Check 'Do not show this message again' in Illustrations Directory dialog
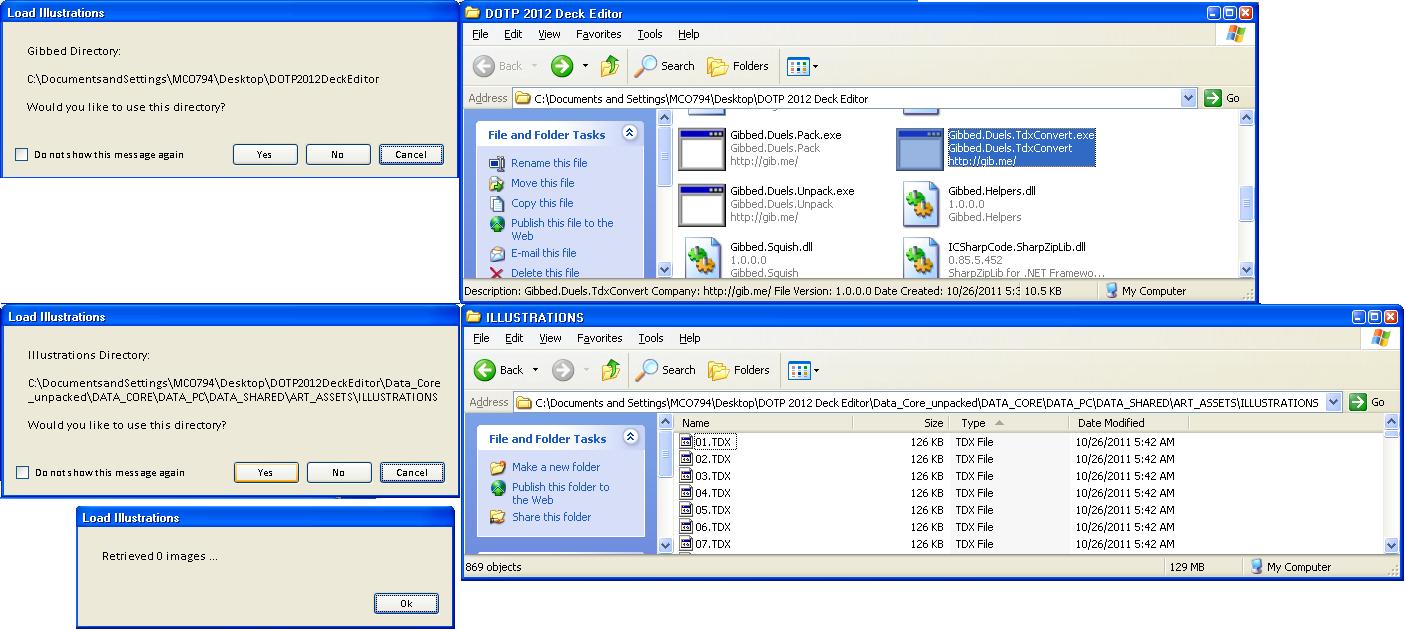The width and height of the screenshot is (1406, 631). tap(22, 473)
